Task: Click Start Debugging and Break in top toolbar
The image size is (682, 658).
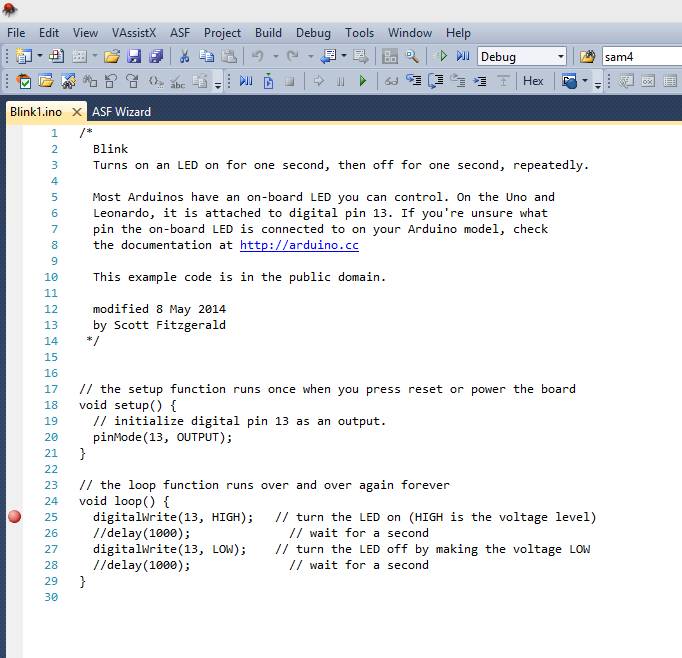Action: [x=463, y=56]
